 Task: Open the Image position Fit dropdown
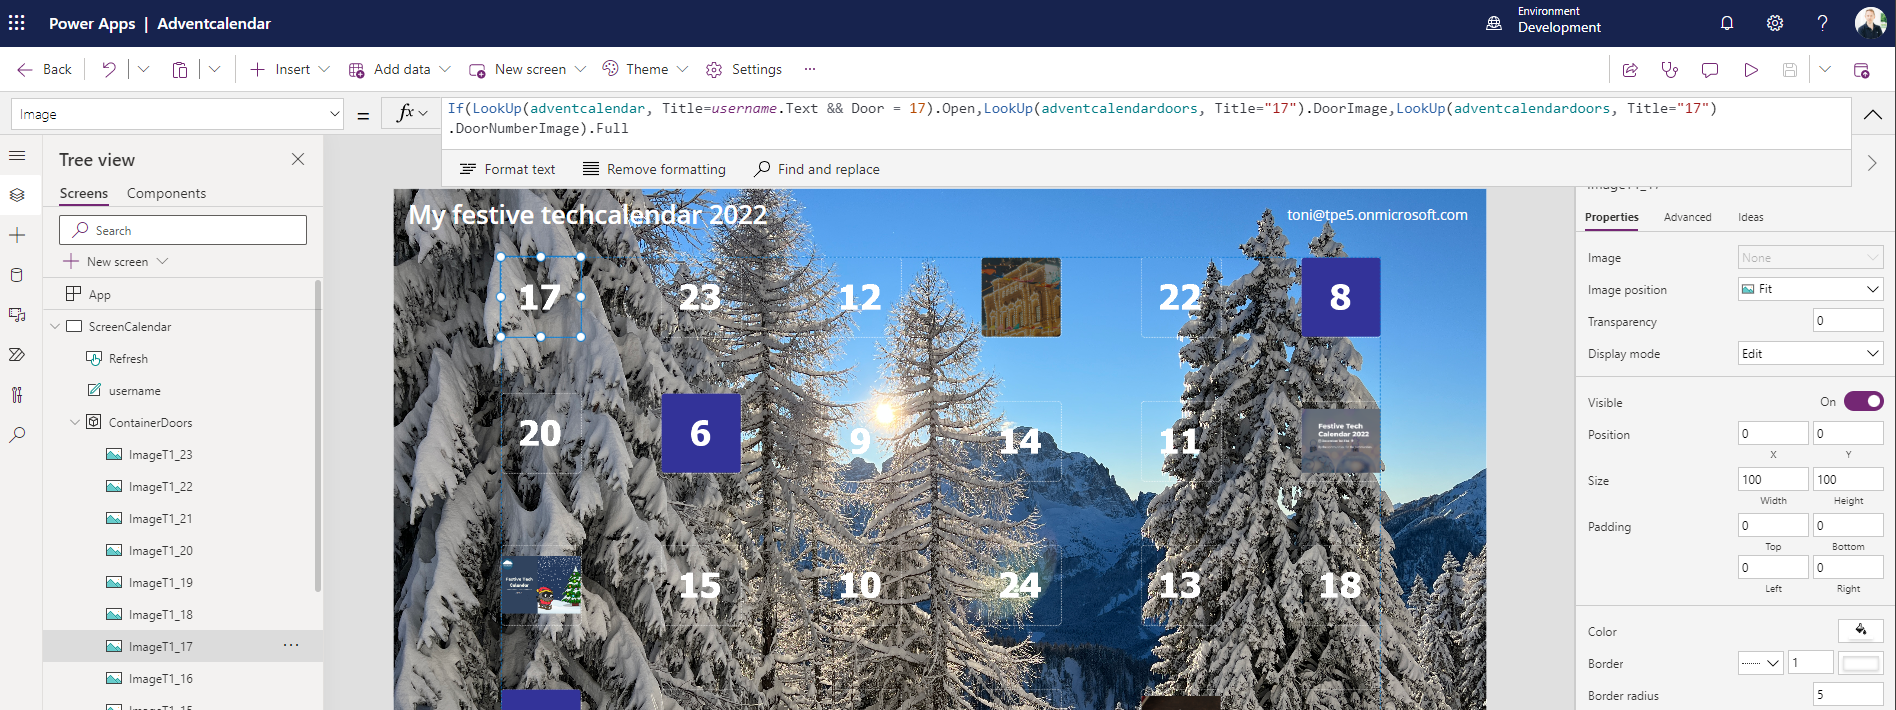(1810, 289)
